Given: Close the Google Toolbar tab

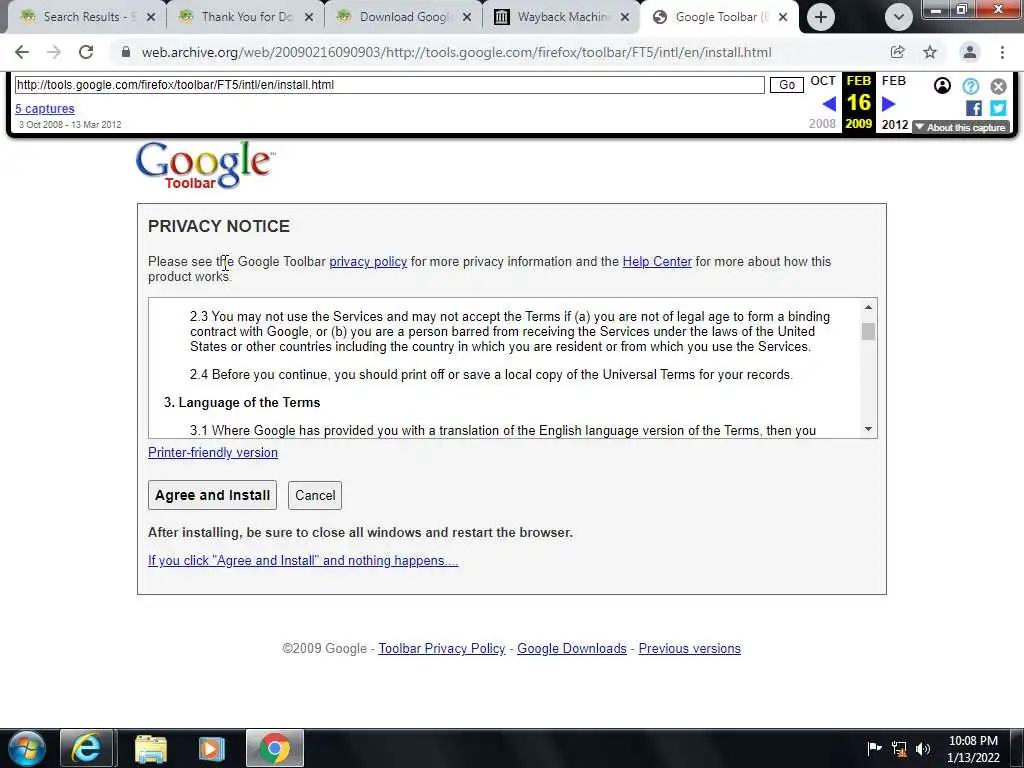Looking at the screenshot, I should coord(783,17).
